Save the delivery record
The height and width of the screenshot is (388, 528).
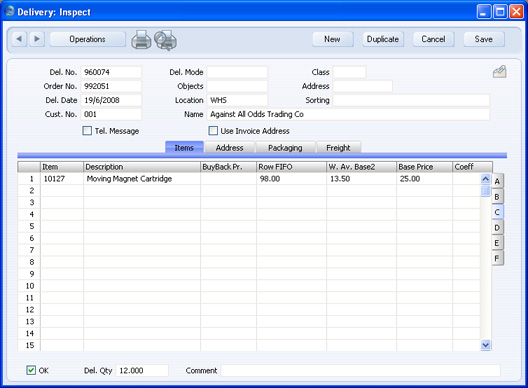pyautogui.click(x=484, y=39)
